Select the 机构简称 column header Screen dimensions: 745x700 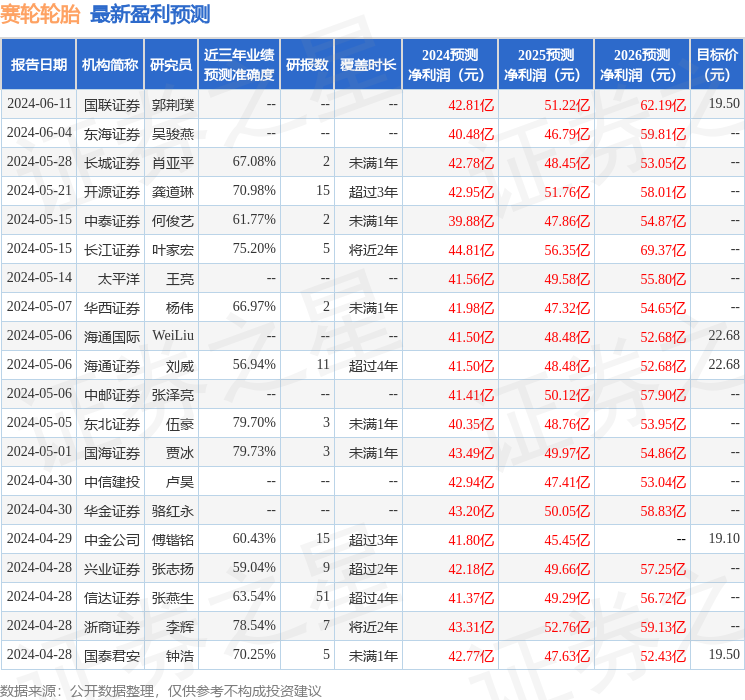110,65
